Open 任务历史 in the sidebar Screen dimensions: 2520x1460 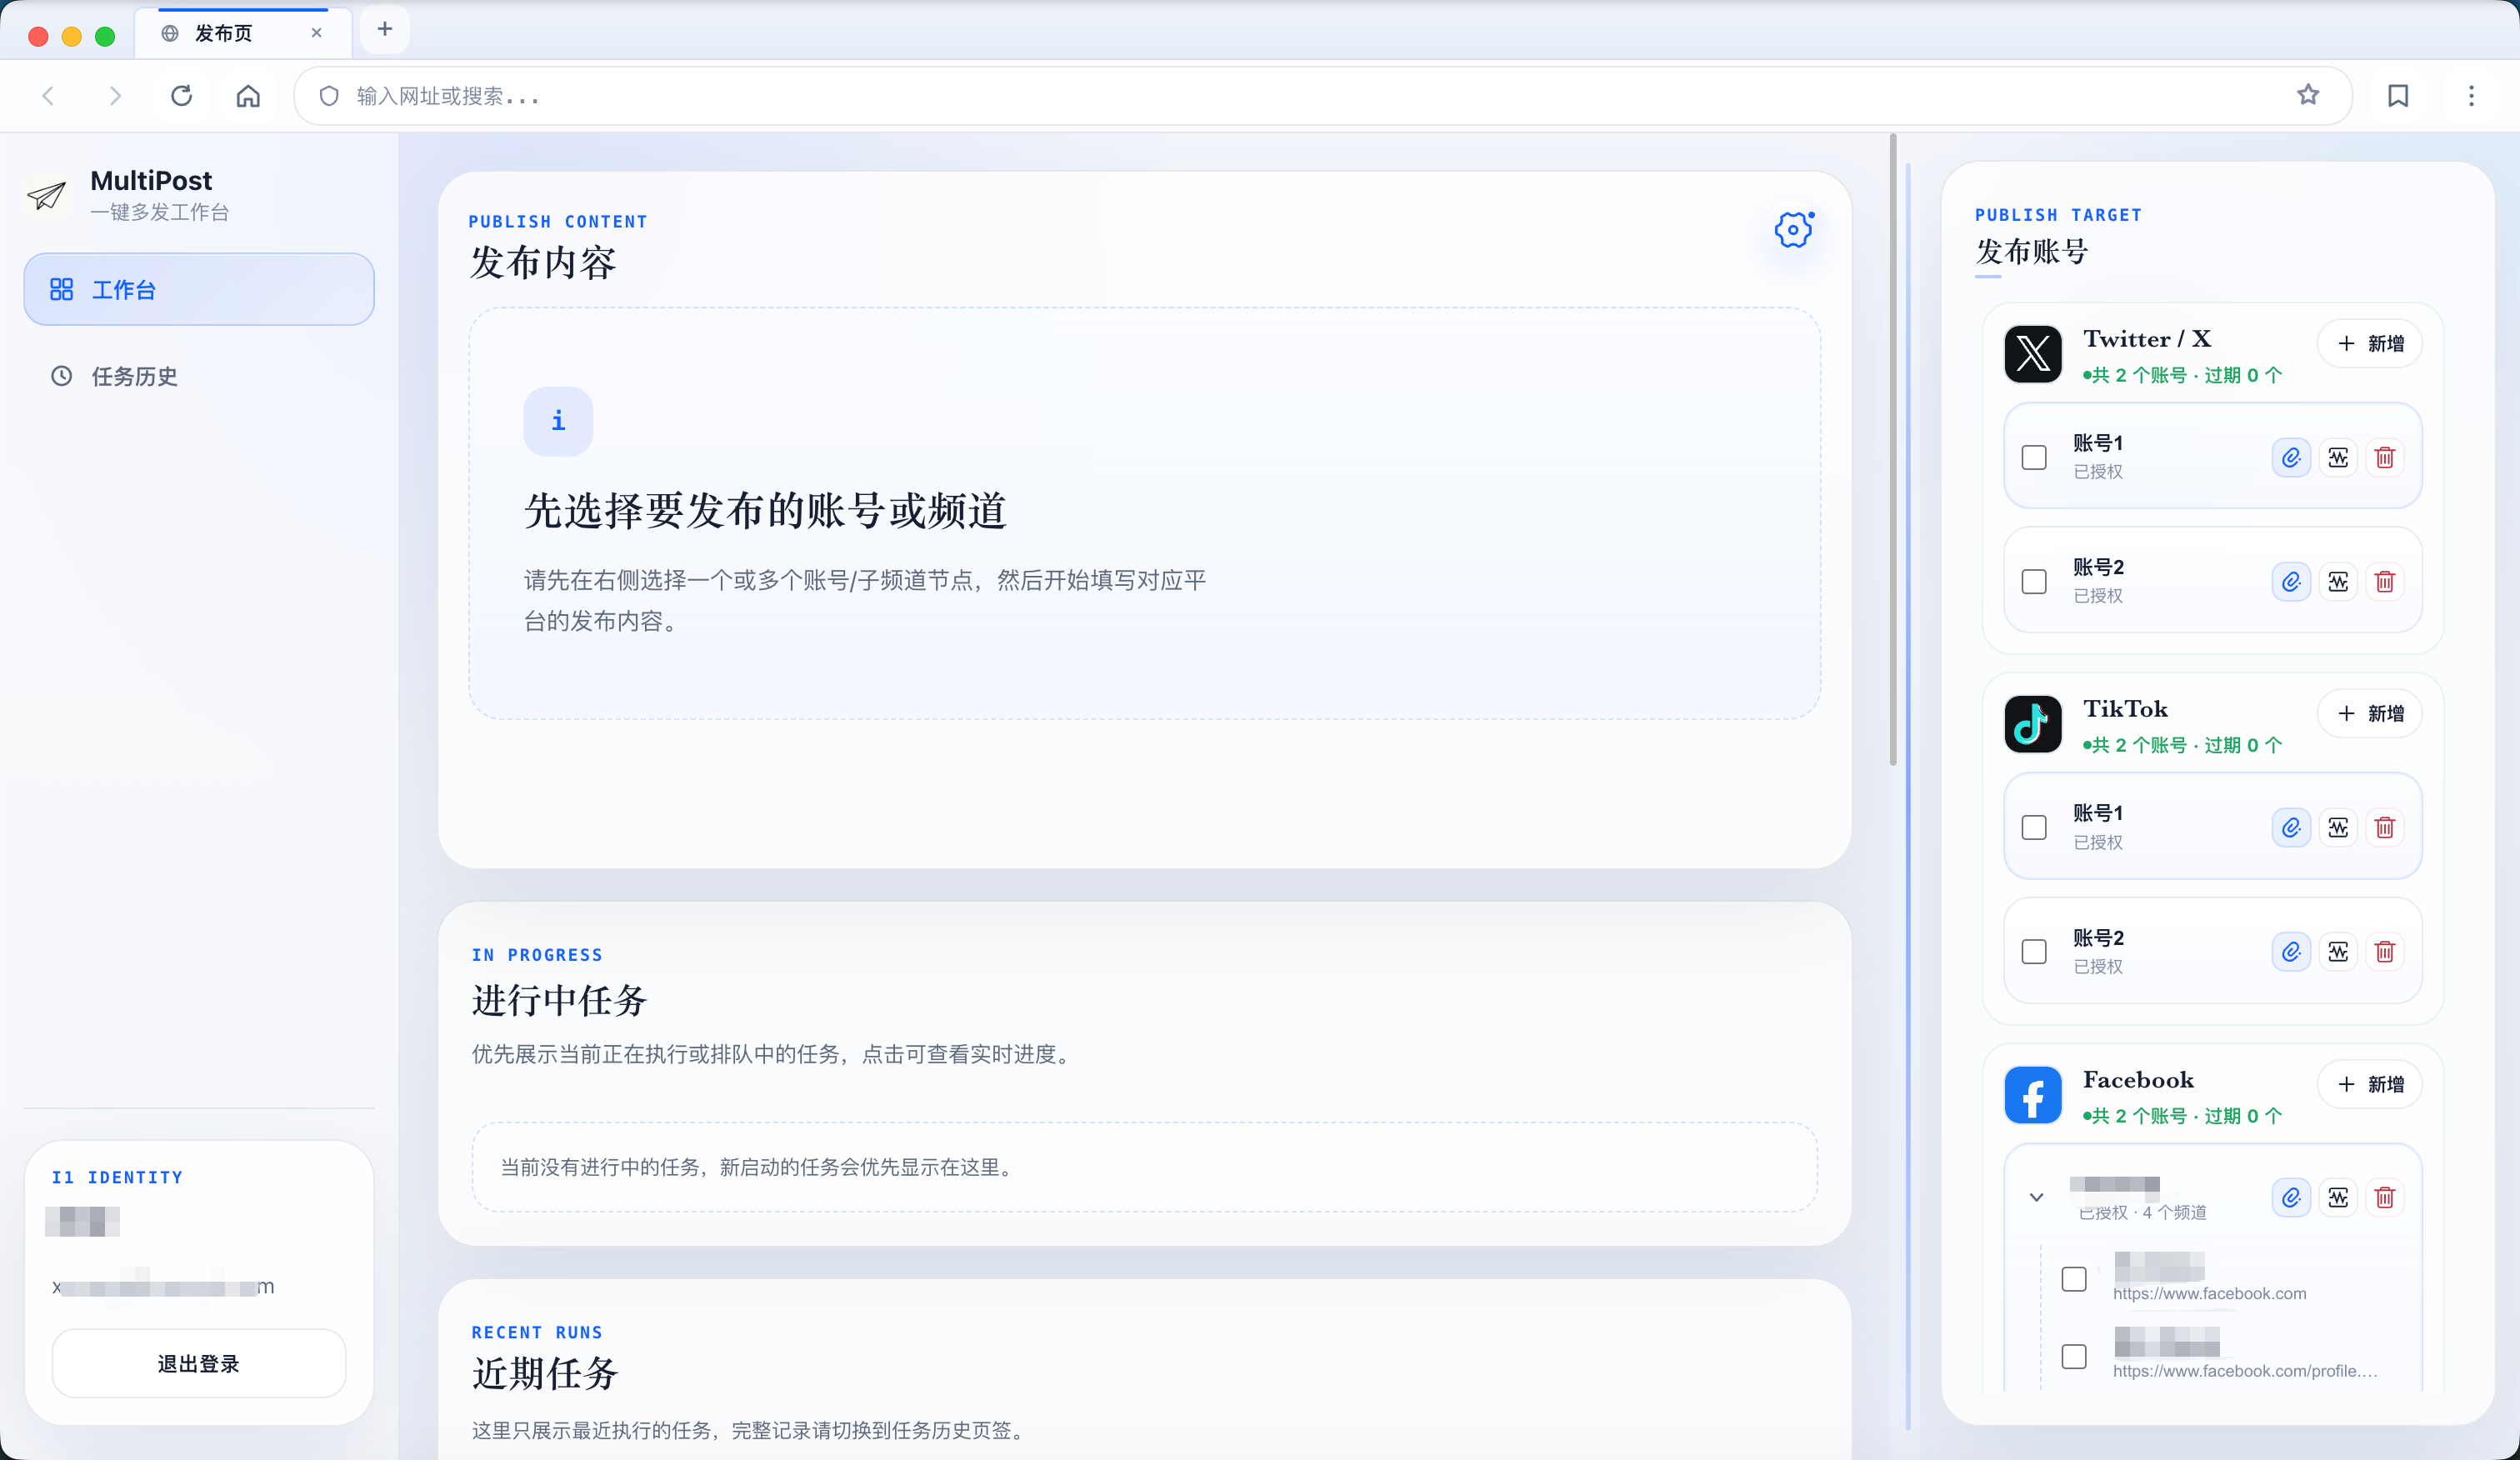(199, 376)
